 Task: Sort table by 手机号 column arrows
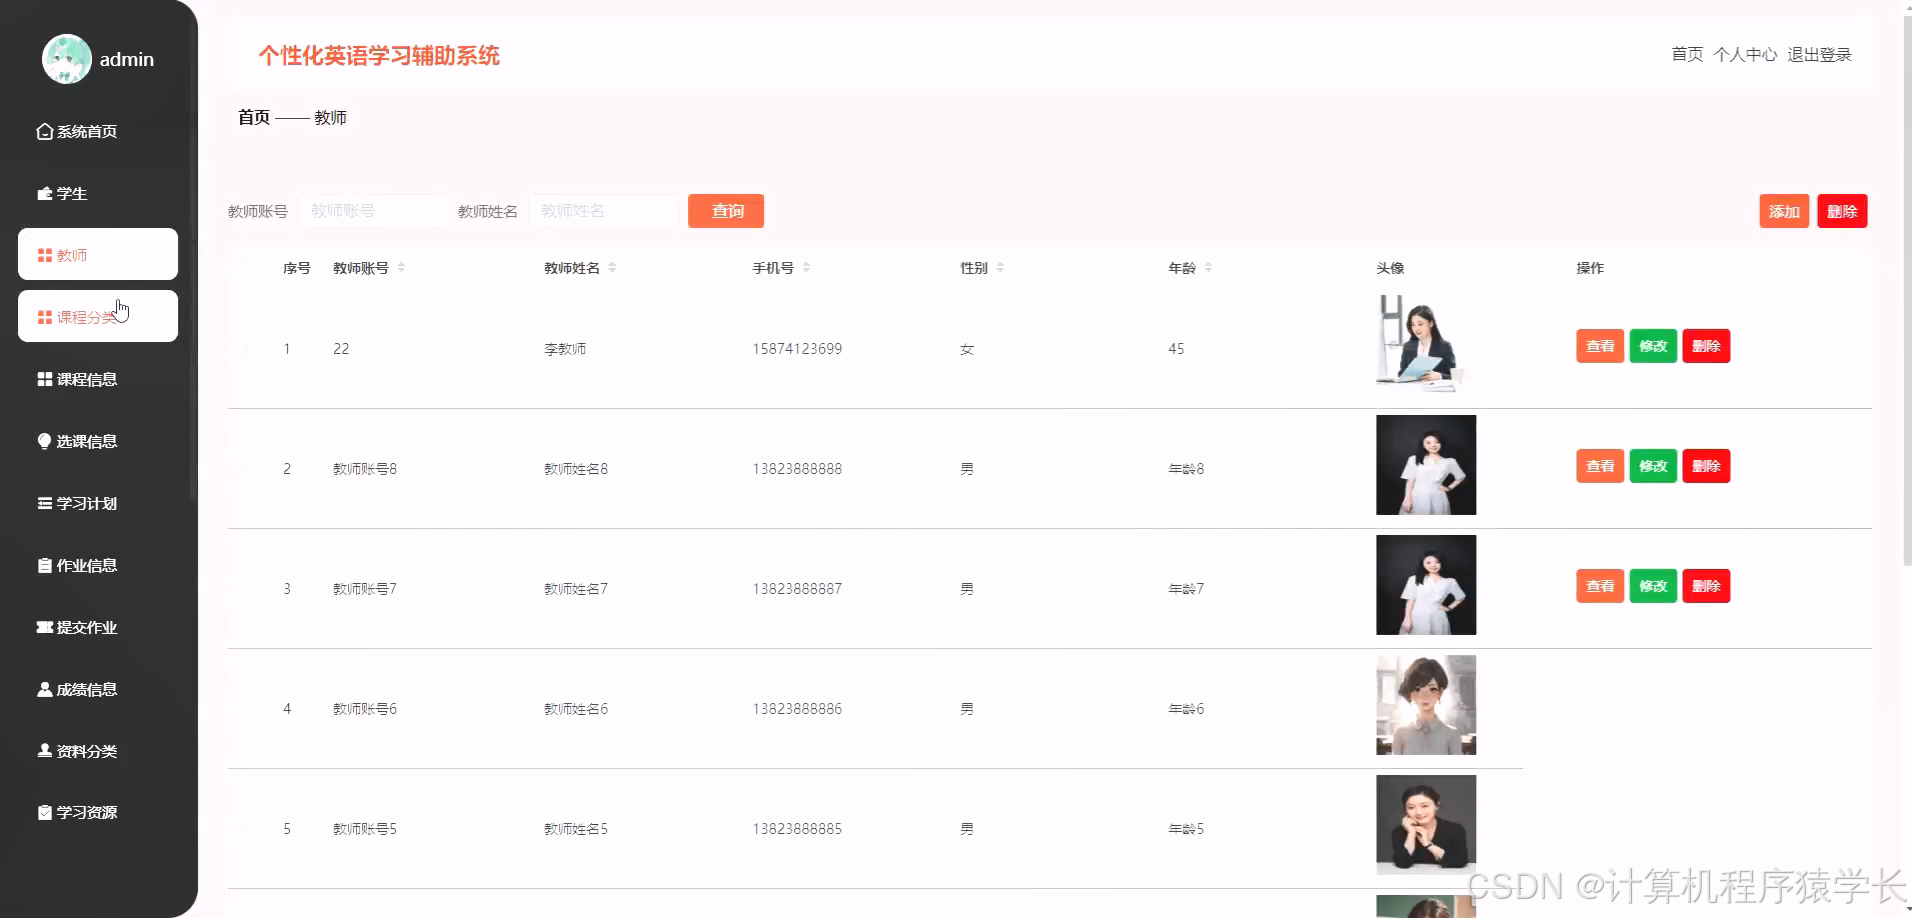806,267
